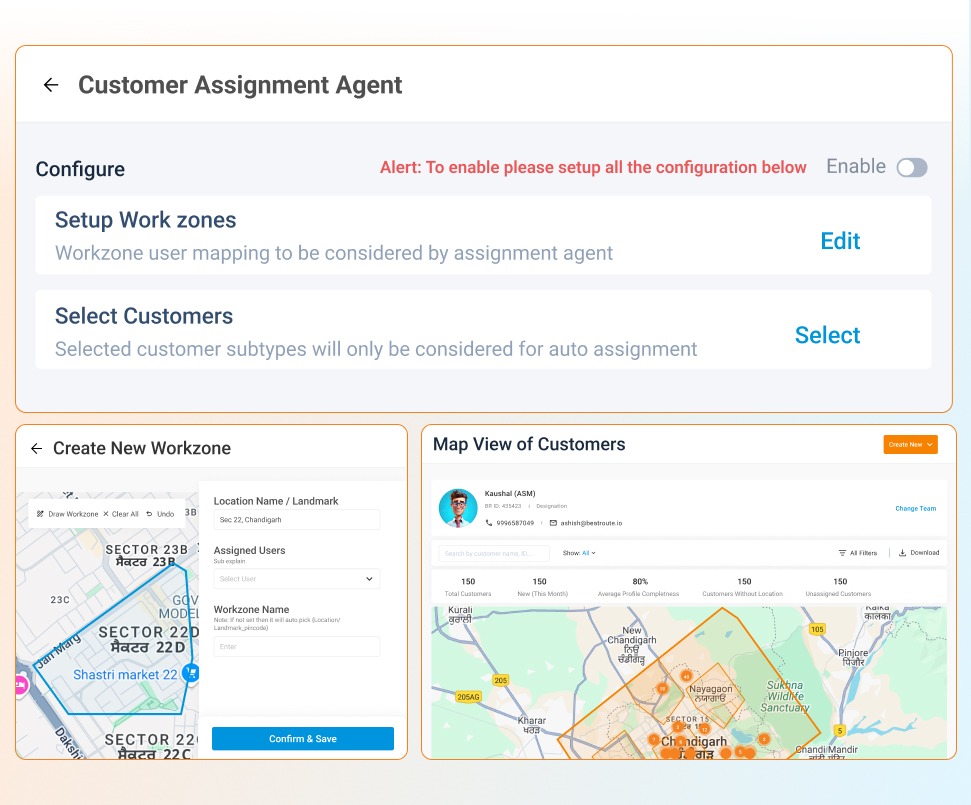This screenshot has width=971, height=805.
Task: Click the Nayagaon label on customer map
Action: pos(710,693)
